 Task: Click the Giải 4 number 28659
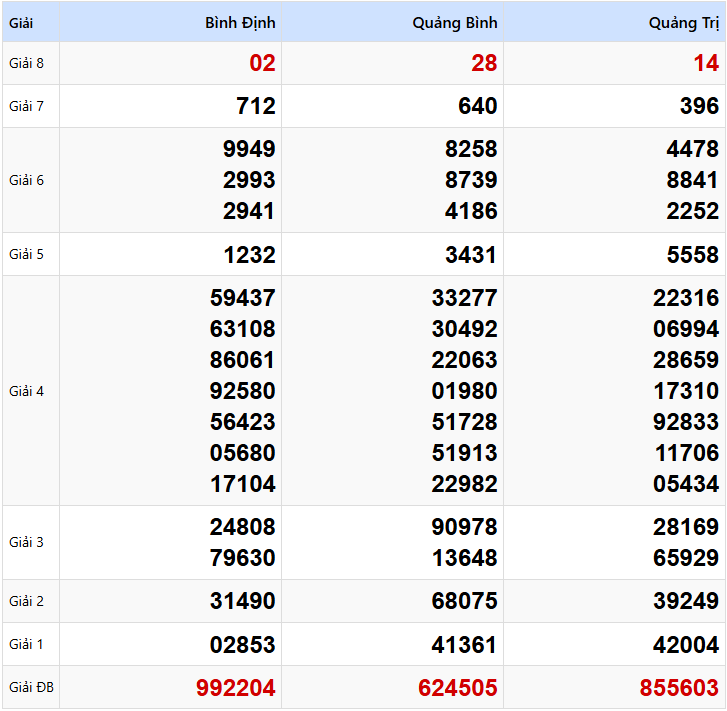click(x=687, y=360)
